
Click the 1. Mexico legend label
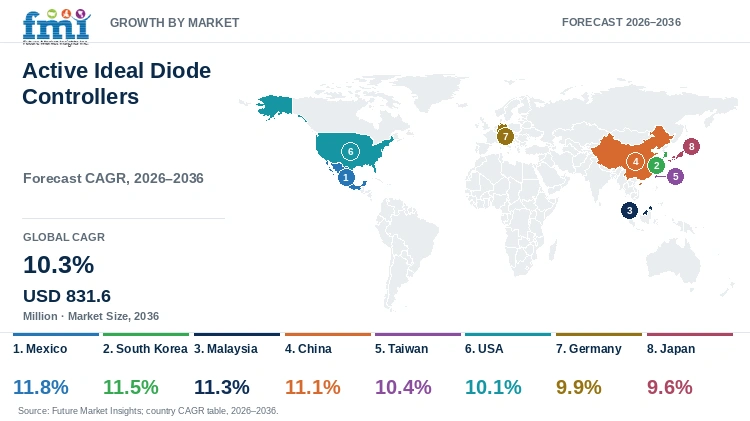click(40, 349)
